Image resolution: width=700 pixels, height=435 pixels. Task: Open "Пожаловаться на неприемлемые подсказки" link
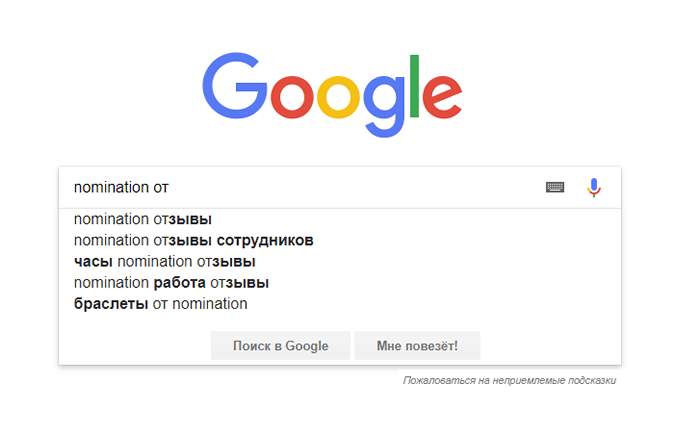point(509,381)
